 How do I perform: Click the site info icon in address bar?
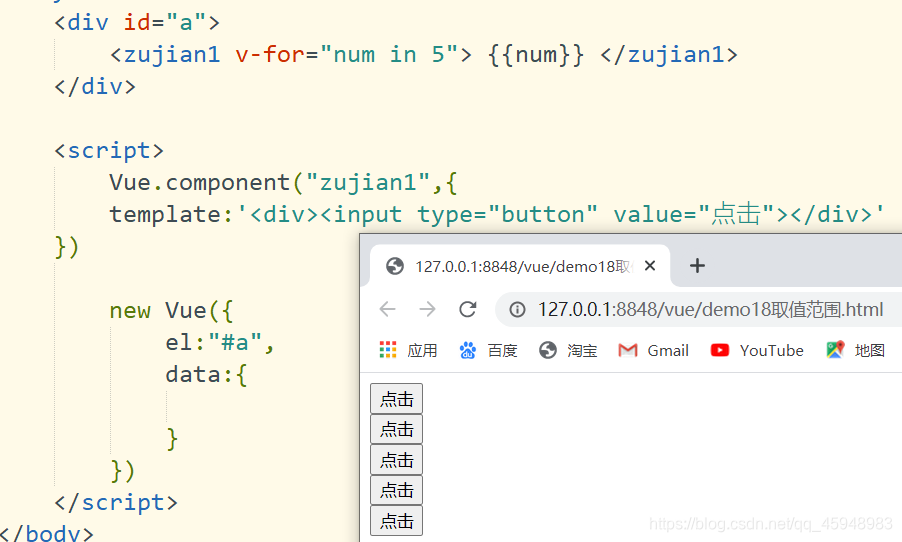(517, 310)
